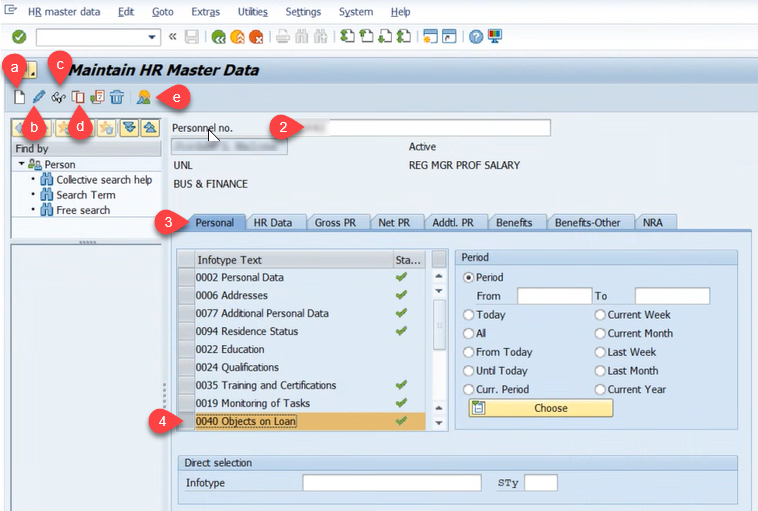The image size is (758, 511).
Task: Click the Change pencil icon
Action: pos(39,97)
